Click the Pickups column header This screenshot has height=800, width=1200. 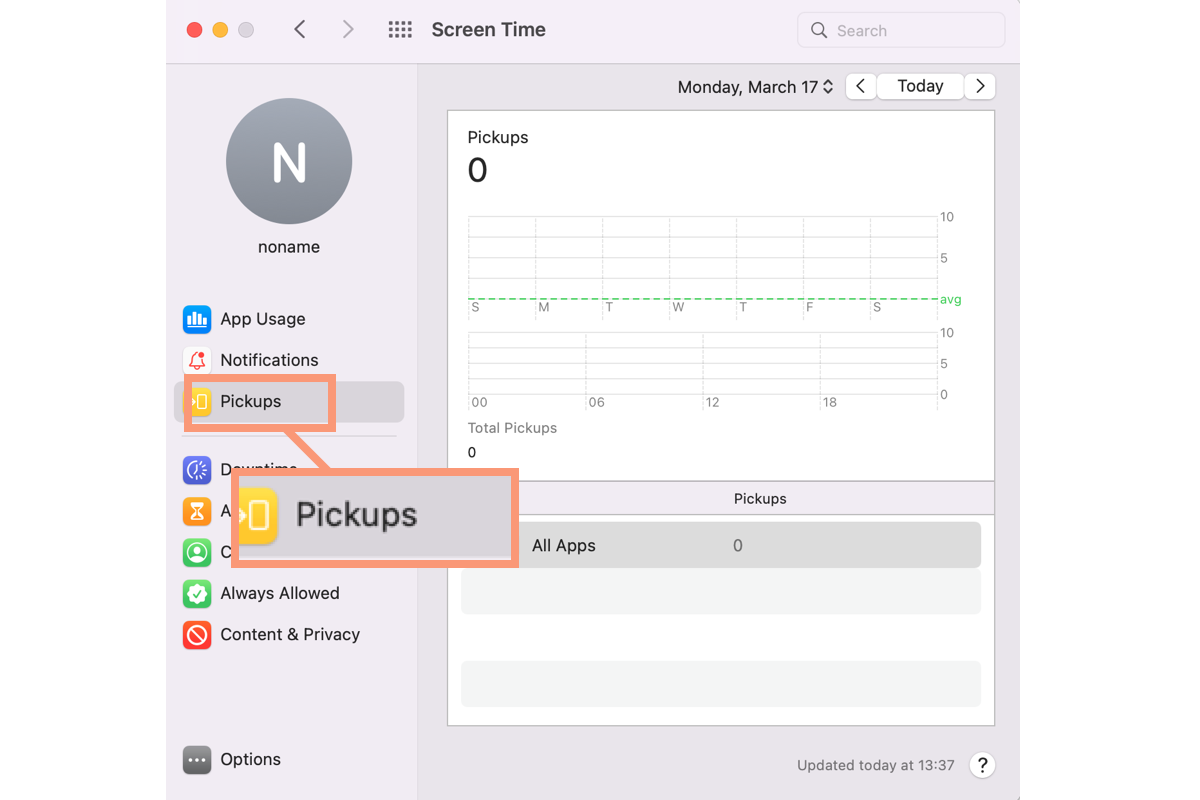[760, 498]
